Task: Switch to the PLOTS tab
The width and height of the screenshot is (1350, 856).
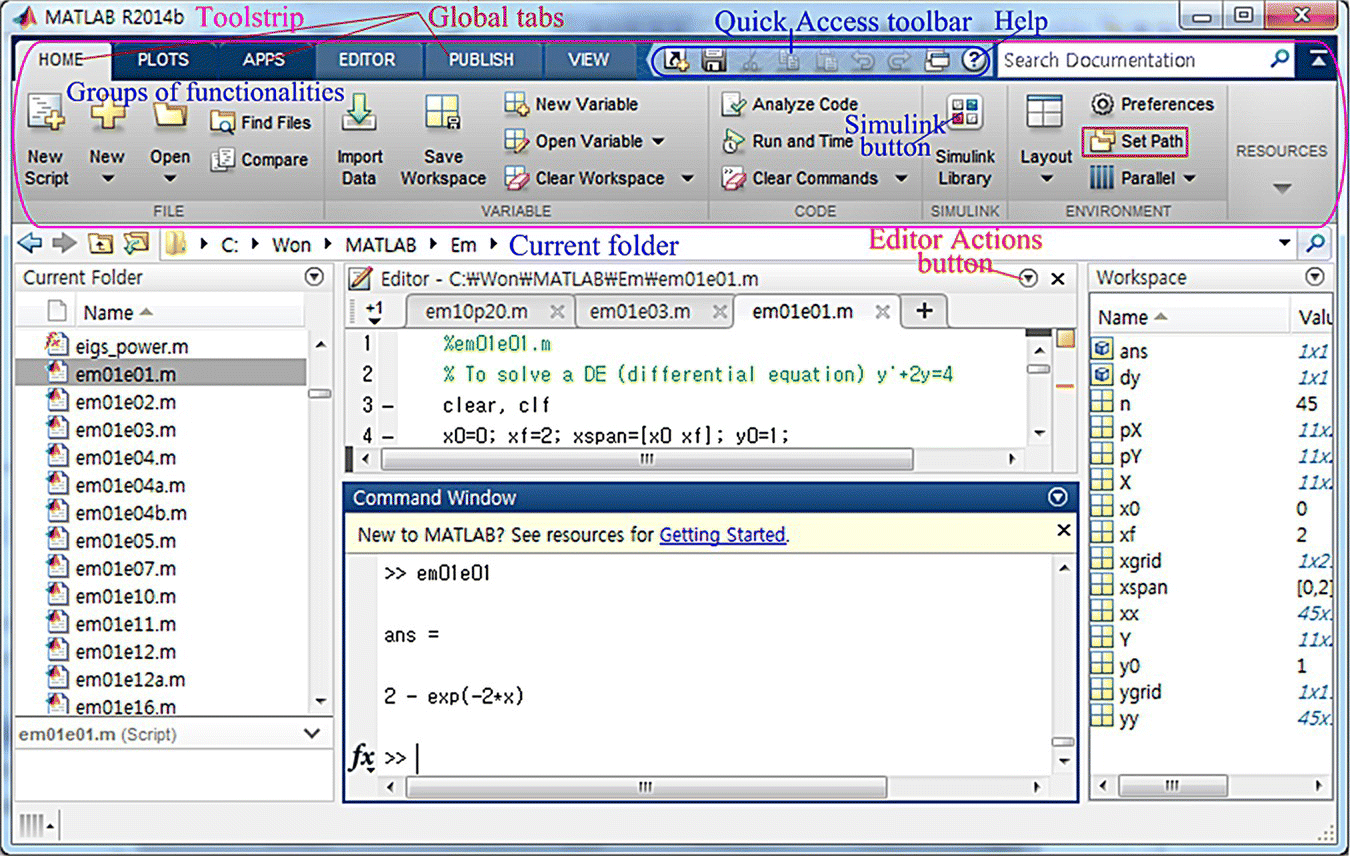Action: tap(163, 60)
